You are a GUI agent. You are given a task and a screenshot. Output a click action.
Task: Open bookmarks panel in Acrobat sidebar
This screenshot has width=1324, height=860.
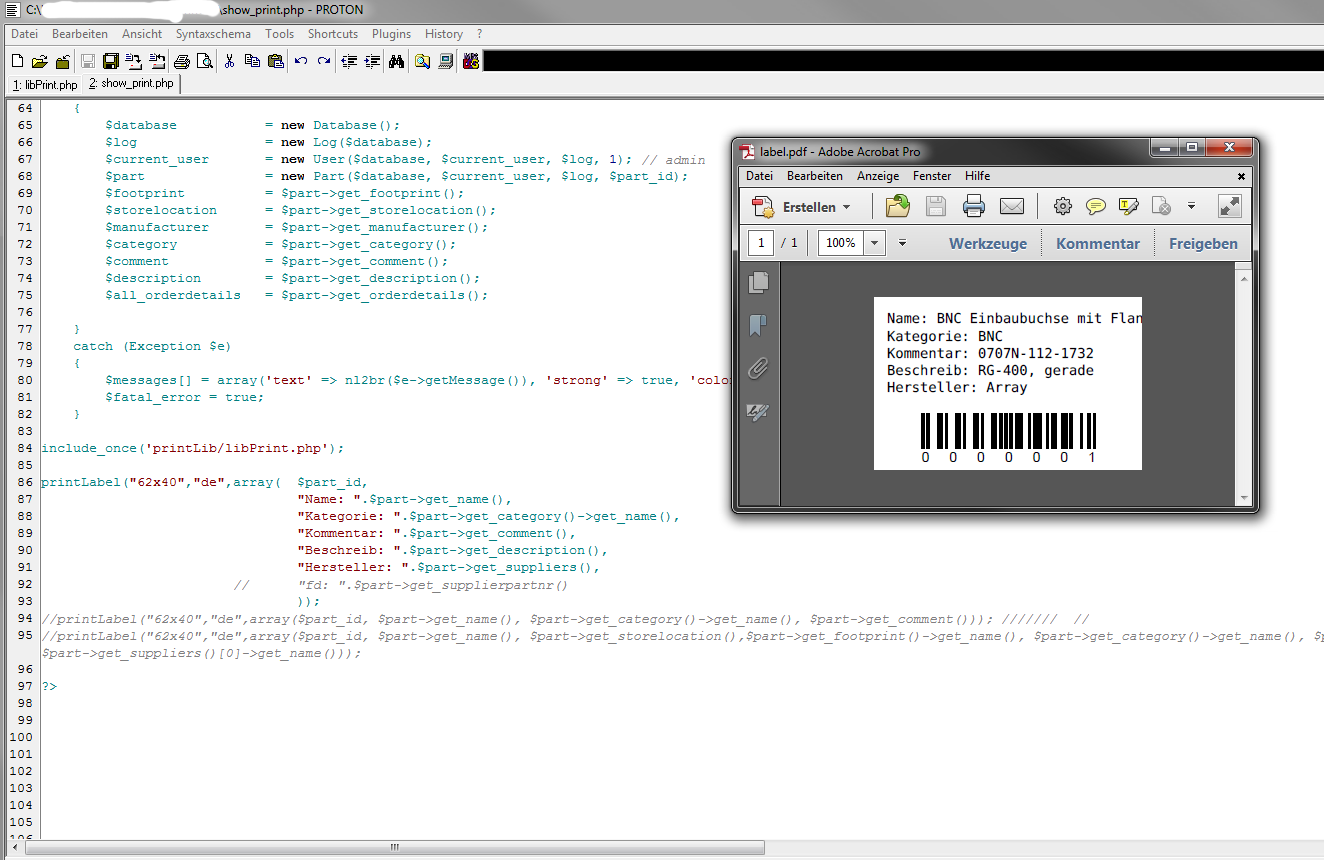click(759, 326)
